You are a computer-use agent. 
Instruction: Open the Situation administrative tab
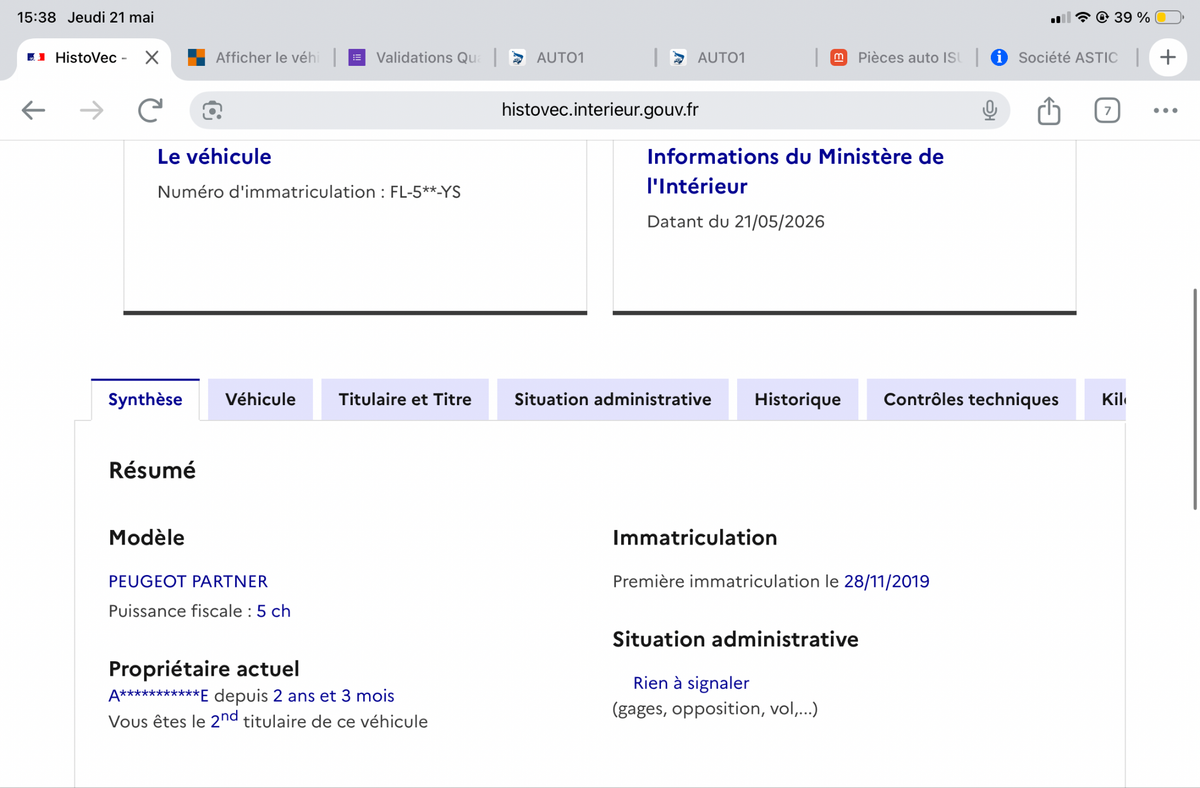(613, 399)
